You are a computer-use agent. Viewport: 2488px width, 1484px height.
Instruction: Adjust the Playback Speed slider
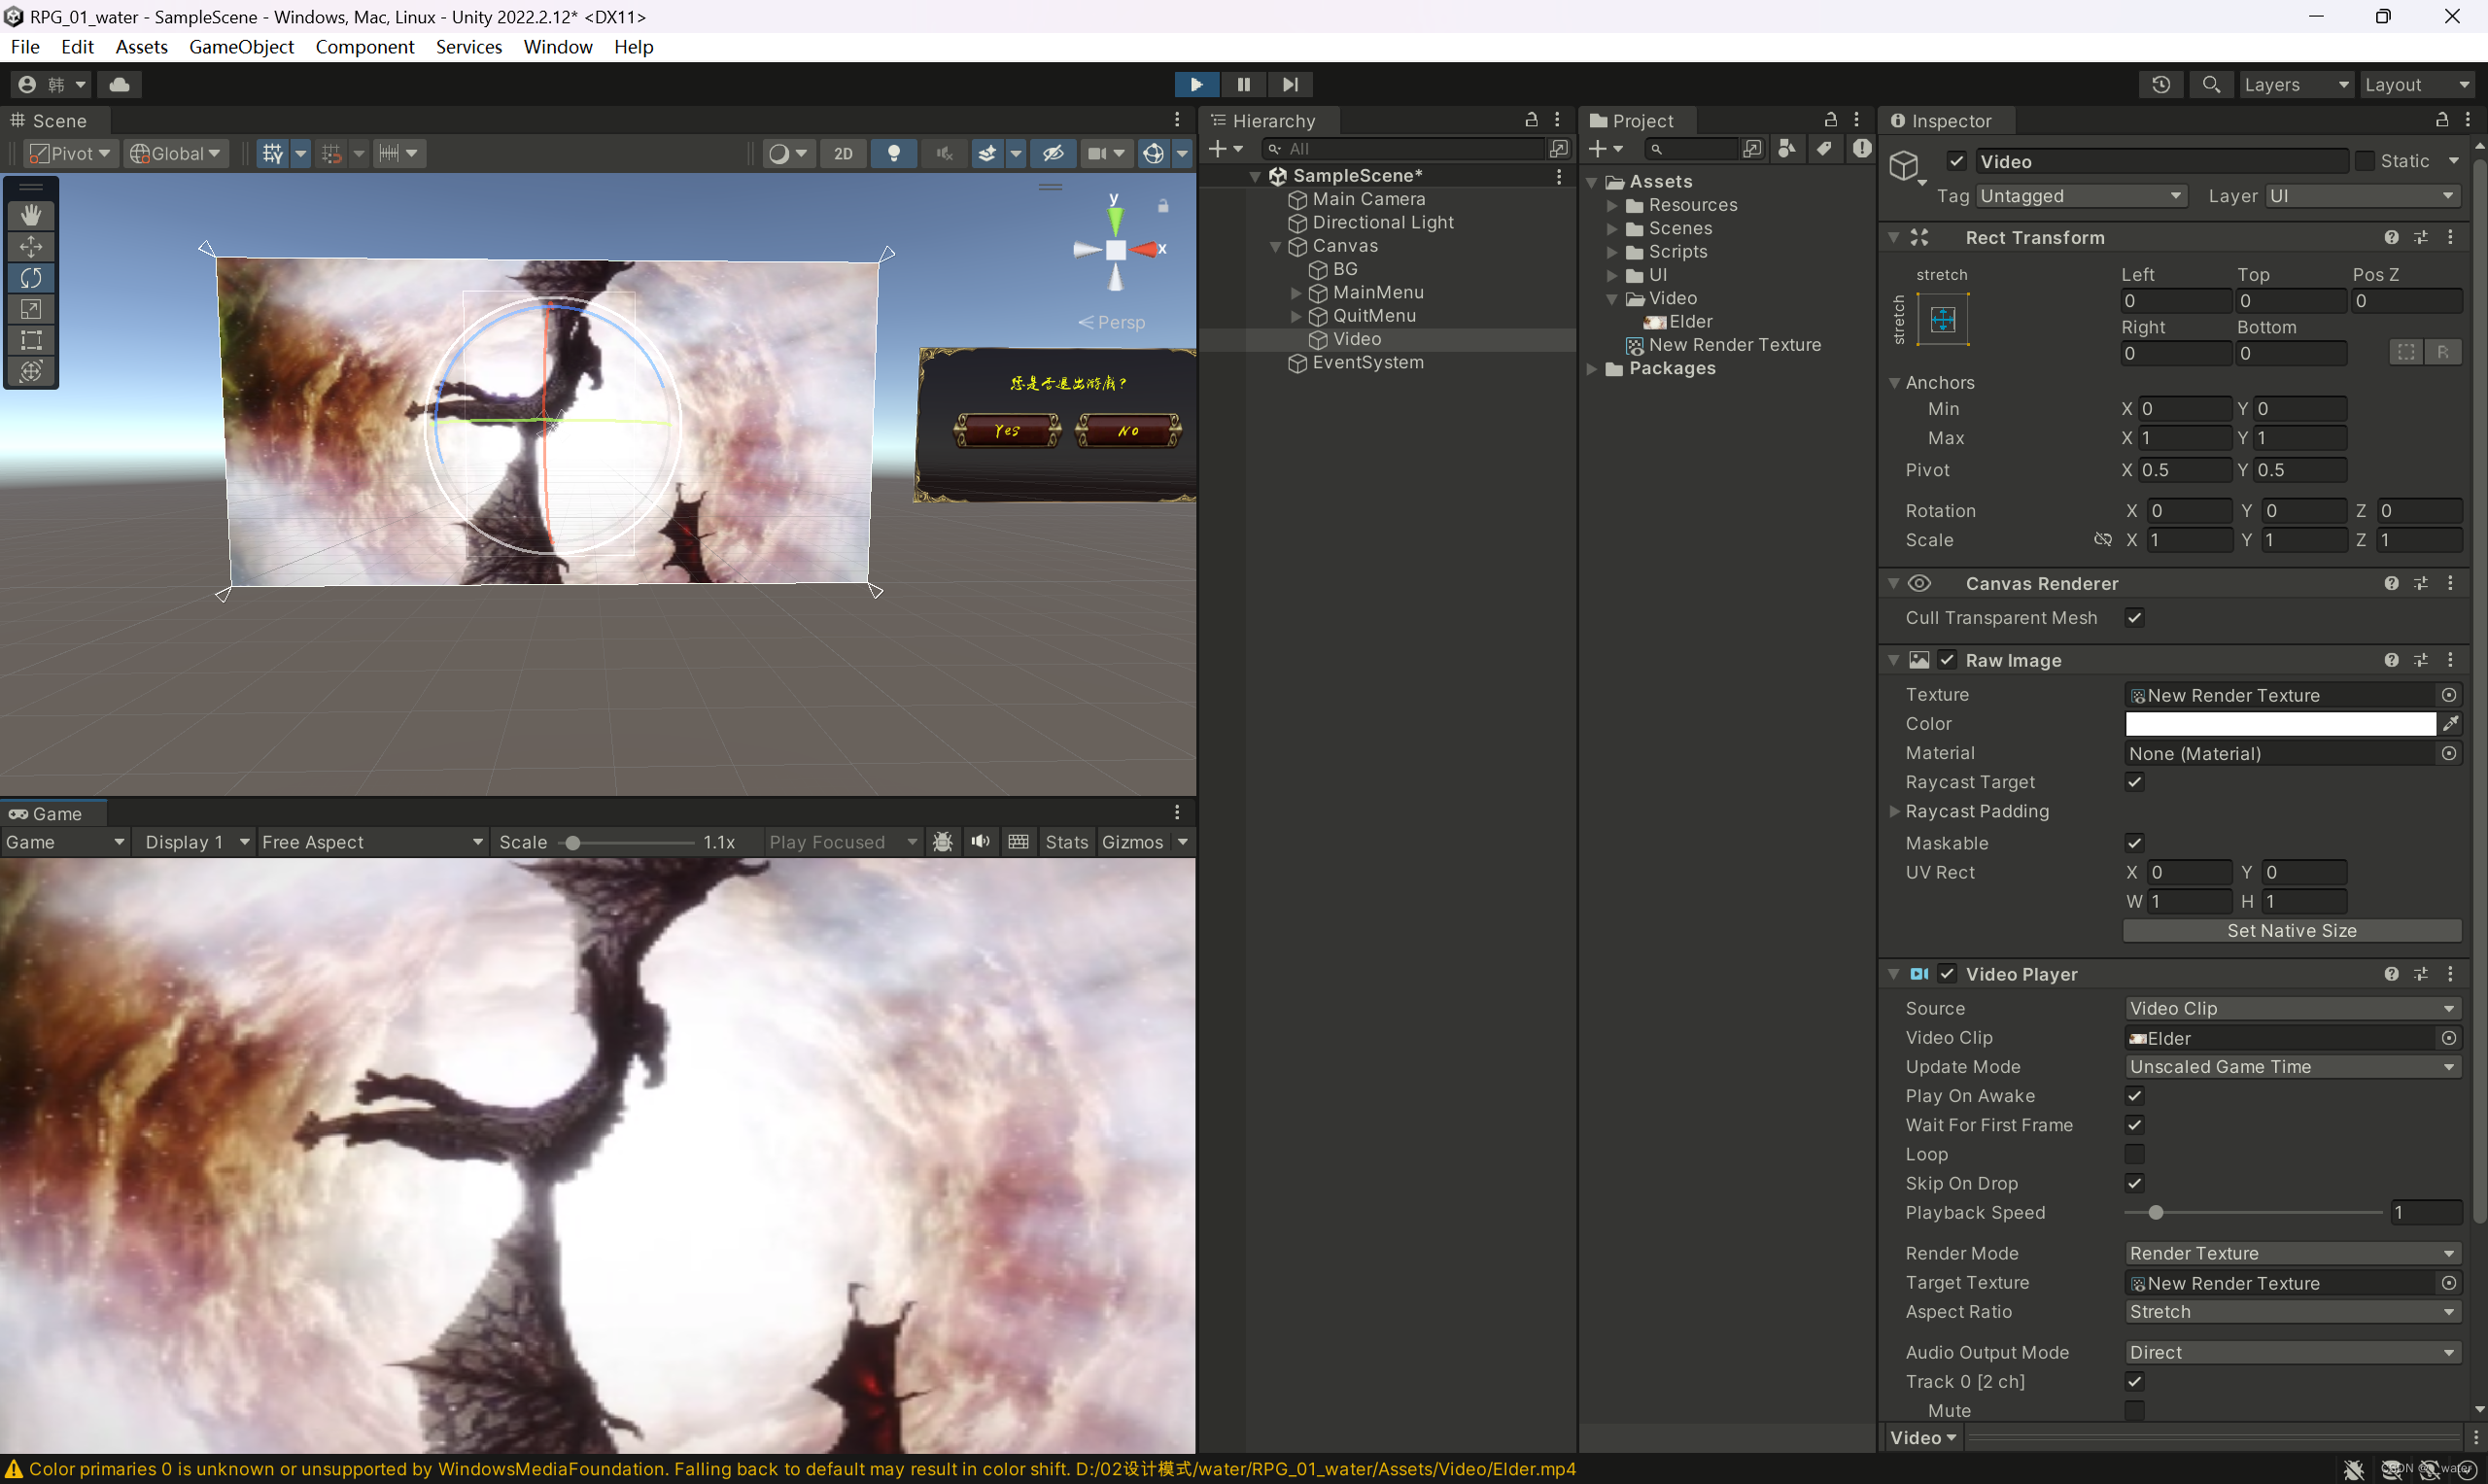pos(2253,1213)
